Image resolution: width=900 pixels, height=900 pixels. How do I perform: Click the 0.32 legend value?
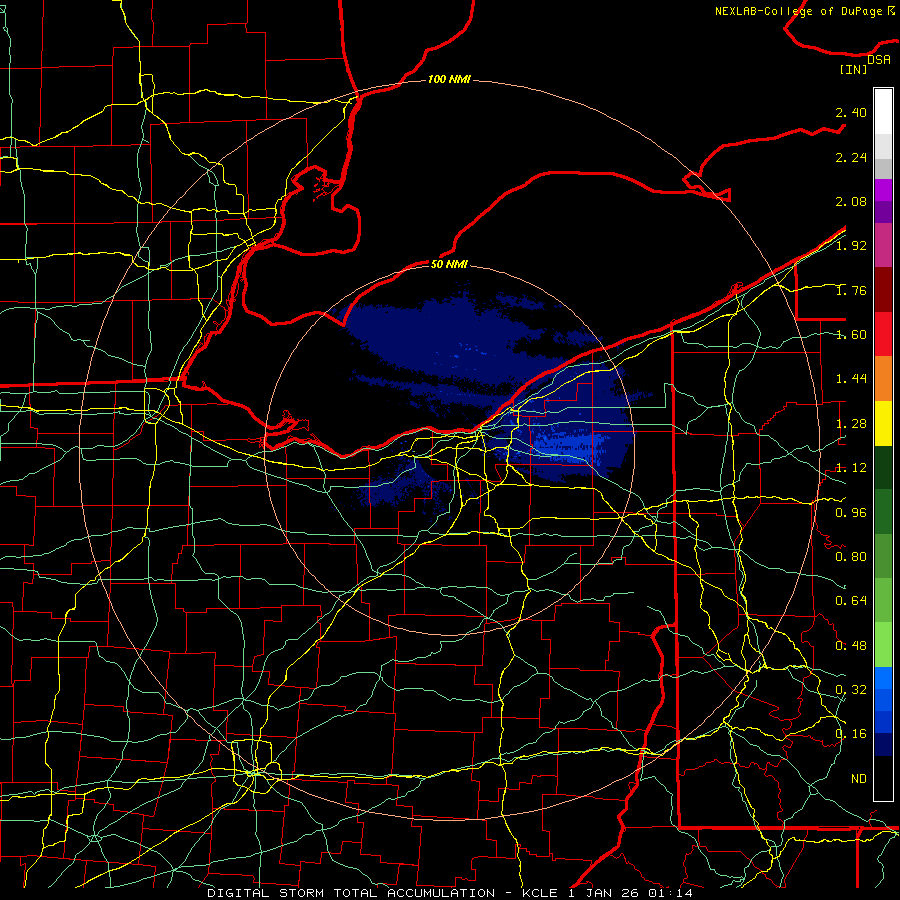pos(851,690)
